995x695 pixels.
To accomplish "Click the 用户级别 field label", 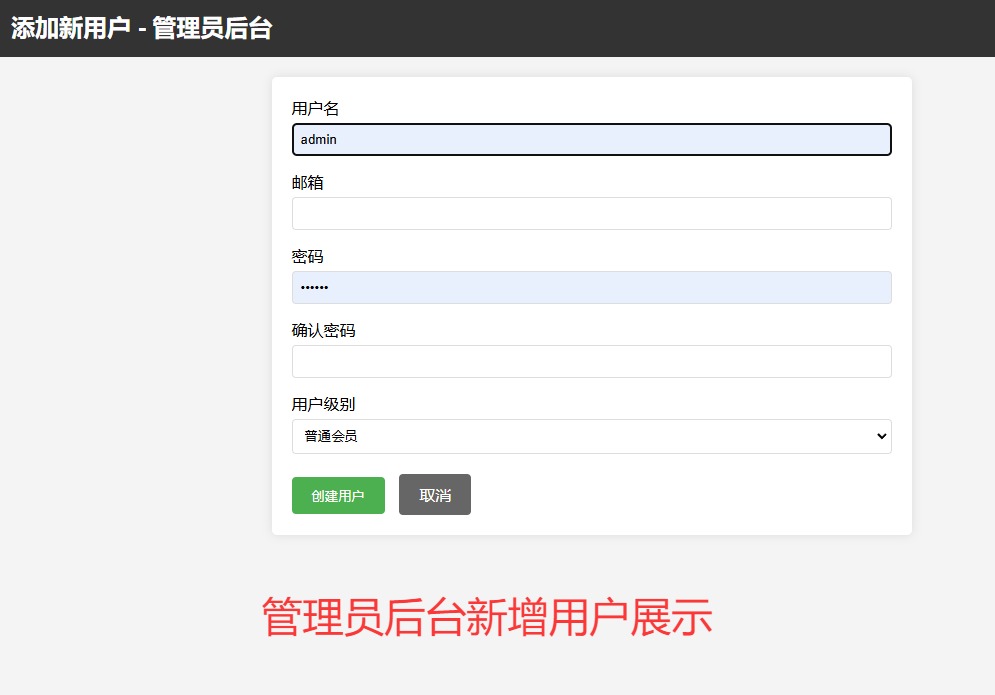I will point(323,404).
